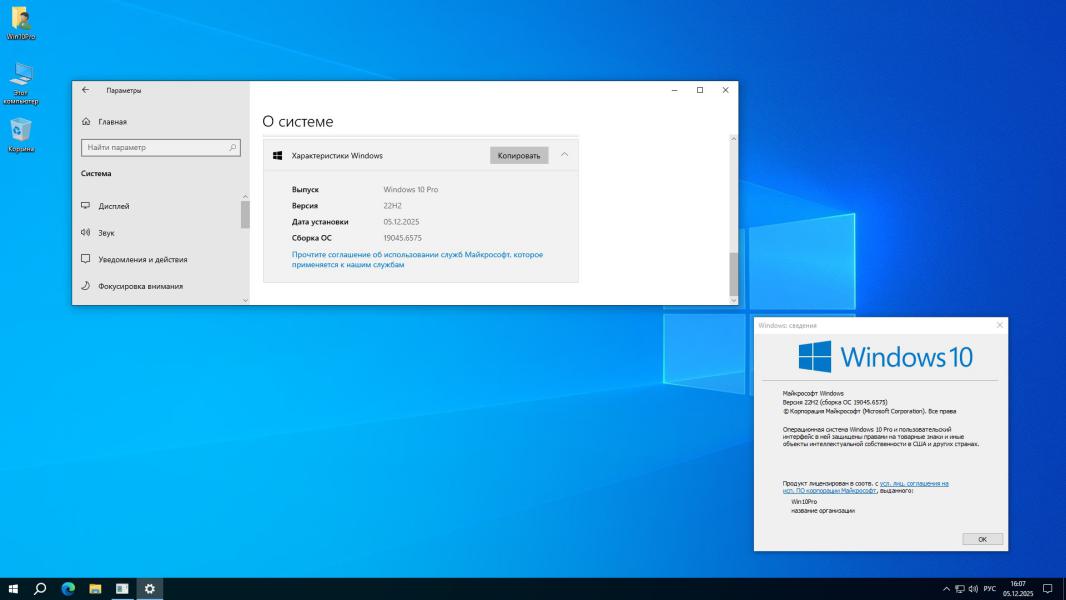
Task: Select Фокусировка внимания in the sidebar
Action: [140, 286]
